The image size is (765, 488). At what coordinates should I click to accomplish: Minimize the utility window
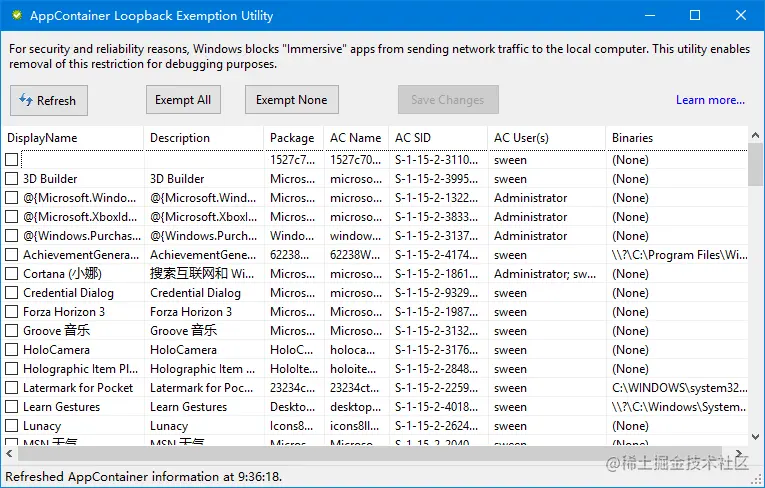650,15
